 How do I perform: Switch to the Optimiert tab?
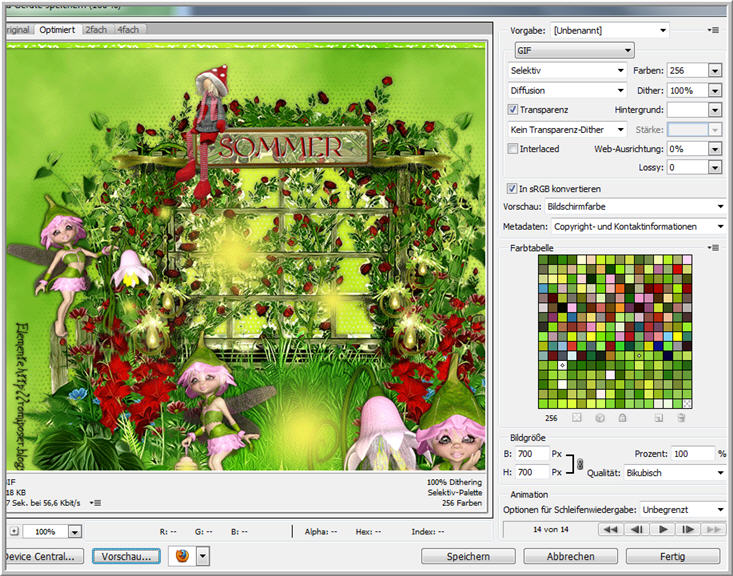pos(57,29)
